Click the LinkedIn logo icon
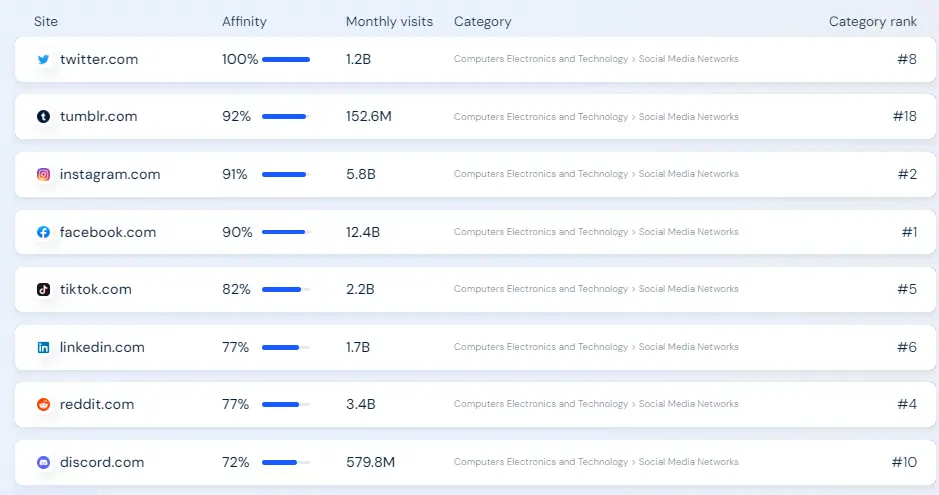 coord(43,347)
